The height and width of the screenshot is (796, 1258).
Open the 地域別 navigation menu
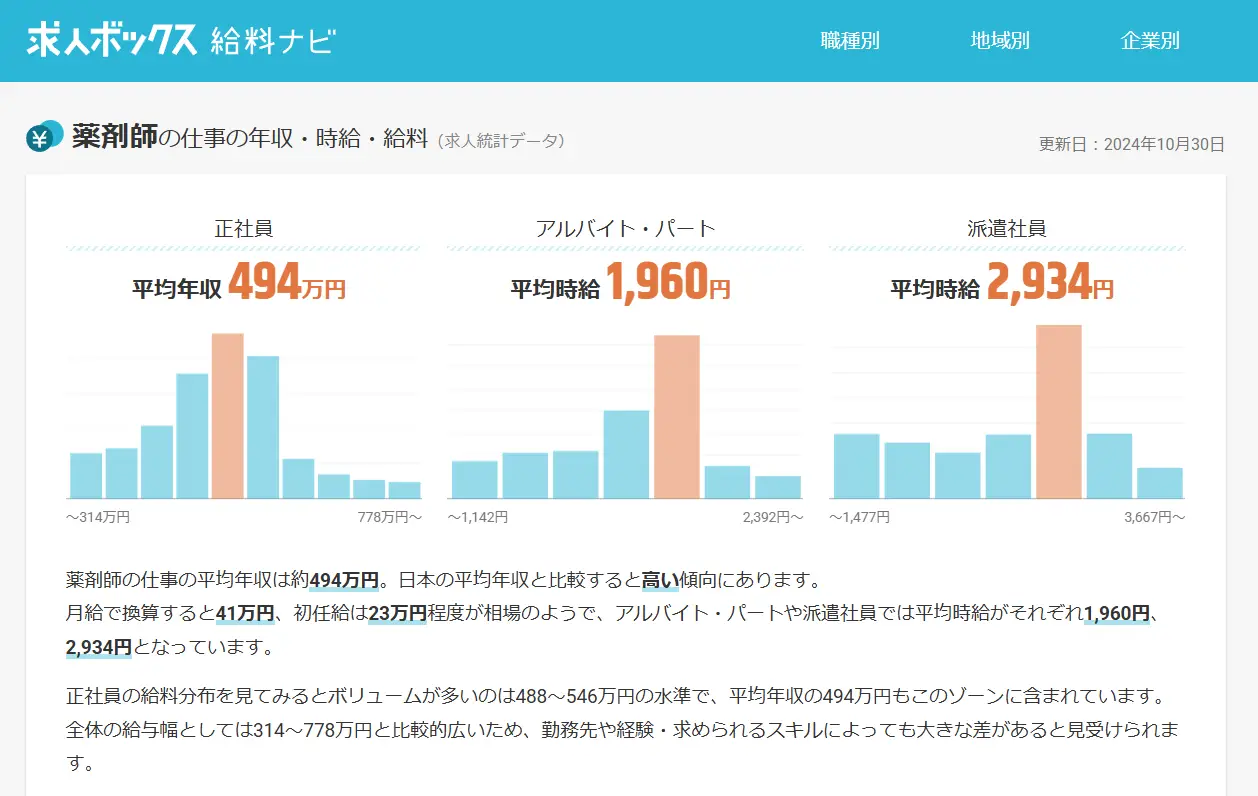click(x=1002, y=41)
